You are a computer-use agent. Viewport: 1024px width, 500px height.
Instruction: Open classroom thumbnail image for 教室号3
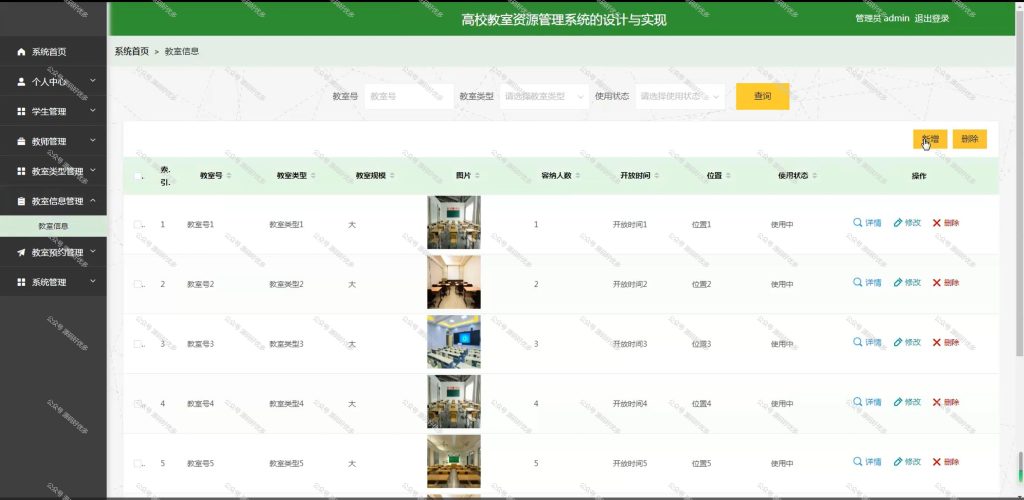(454, 342)
